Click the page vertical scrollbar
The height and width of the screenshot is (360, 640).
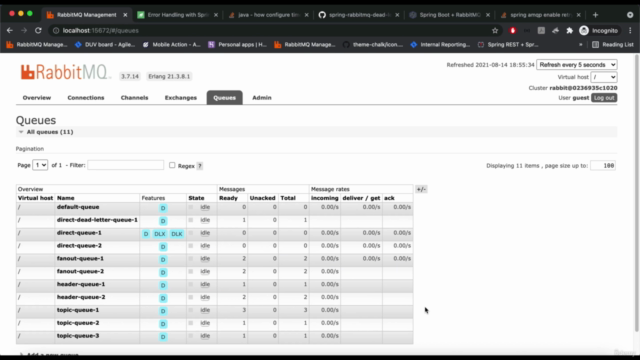click(637, 192)
